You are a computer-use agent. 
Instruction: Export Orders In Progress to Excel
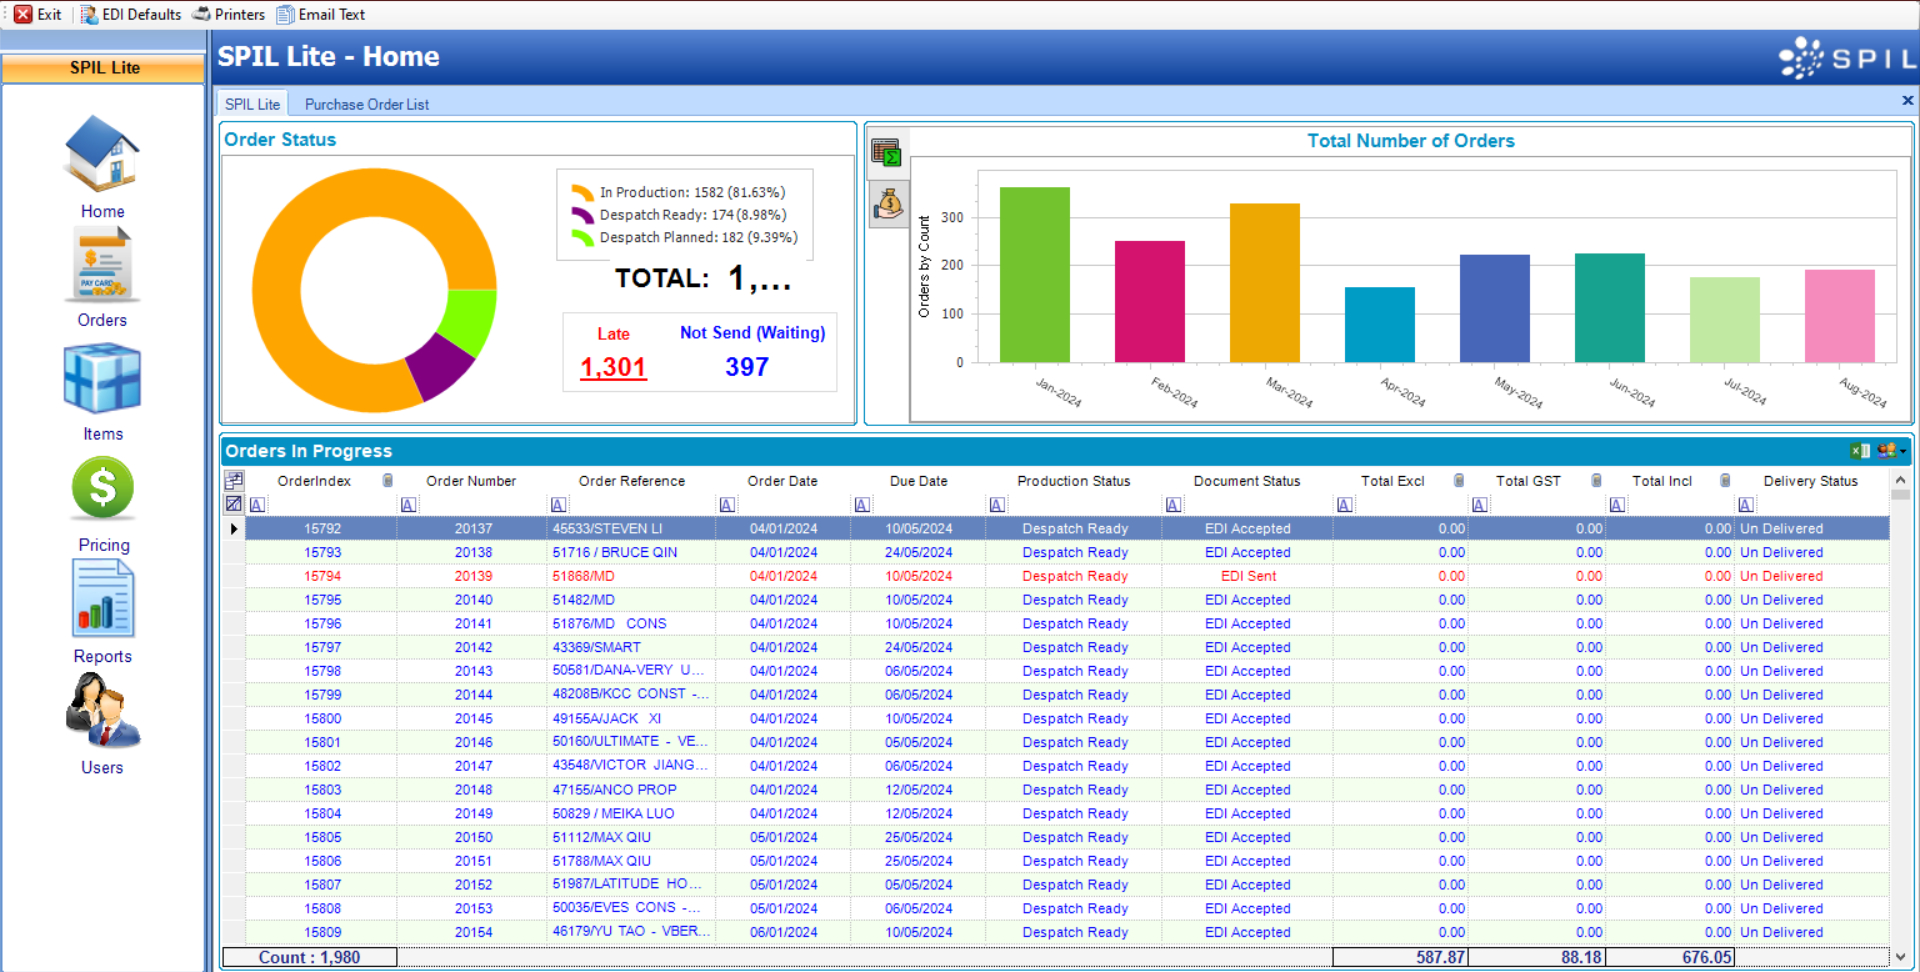pyautogui.click(x=1860, y=451)
